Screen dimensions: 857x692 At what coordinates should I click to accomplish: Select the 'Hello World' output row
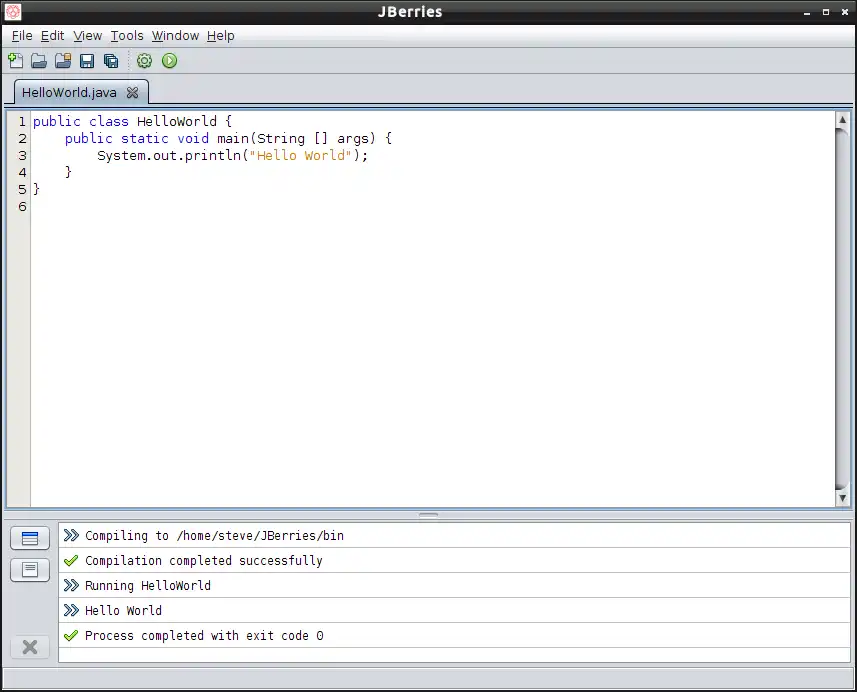(x=454, y=611)
